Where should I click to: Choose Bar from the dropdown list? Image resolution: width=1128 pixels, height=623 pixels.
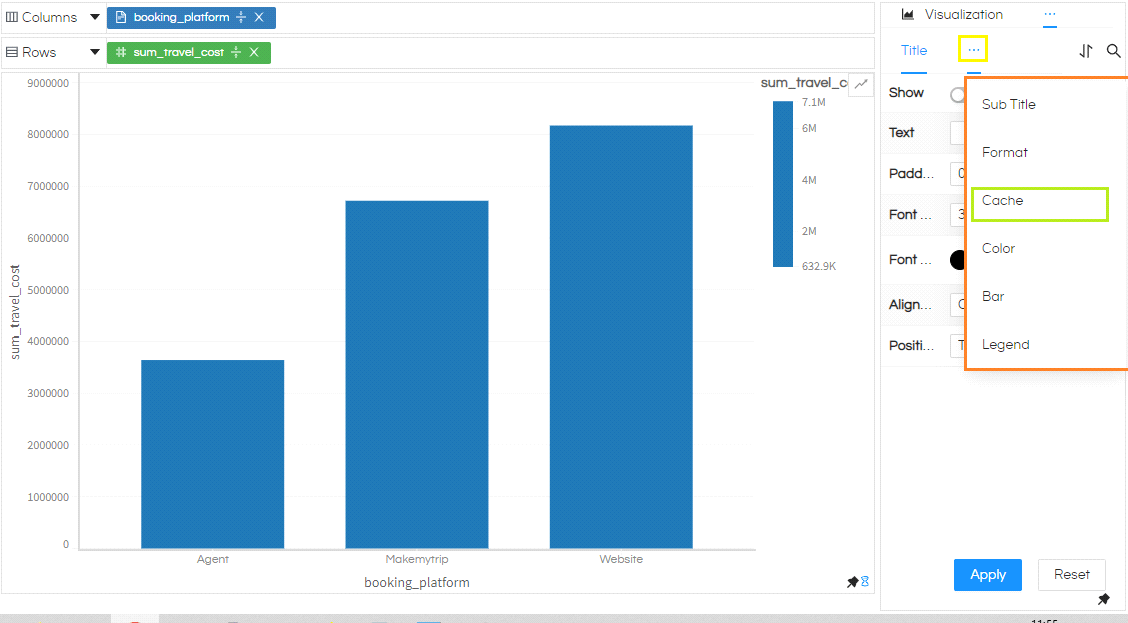coord(993,296)
